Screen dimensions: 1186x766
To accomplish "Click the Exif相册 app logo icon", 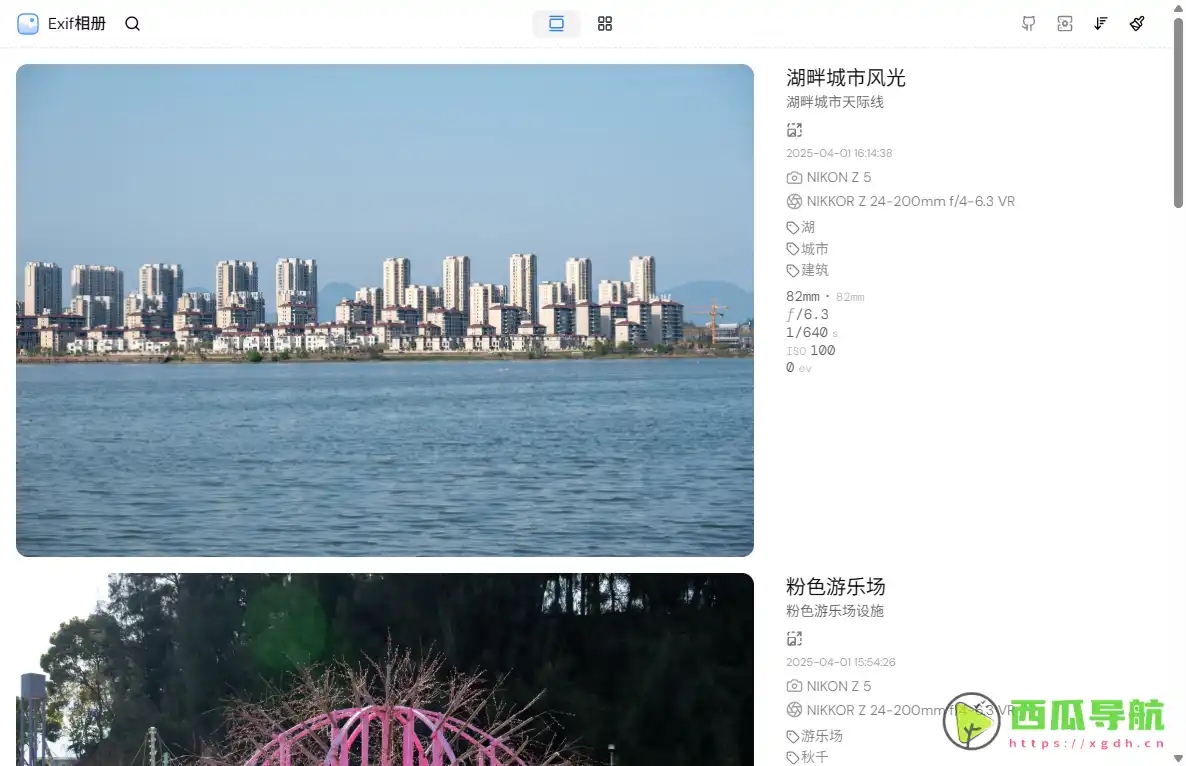I will pos(28,23).
